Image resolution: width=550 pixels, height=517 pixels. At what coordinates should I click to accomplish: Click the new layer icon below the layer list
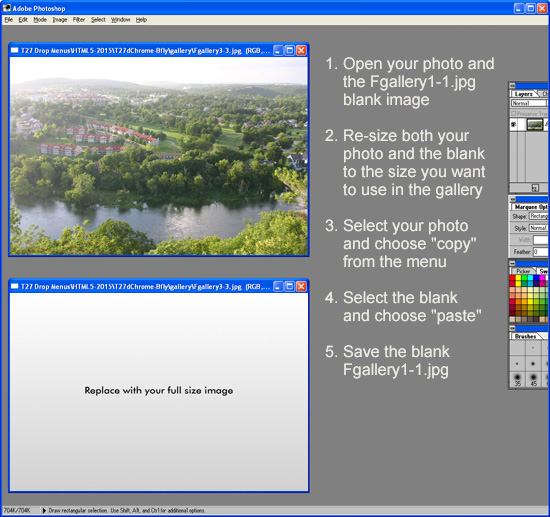tap(535, 188)
